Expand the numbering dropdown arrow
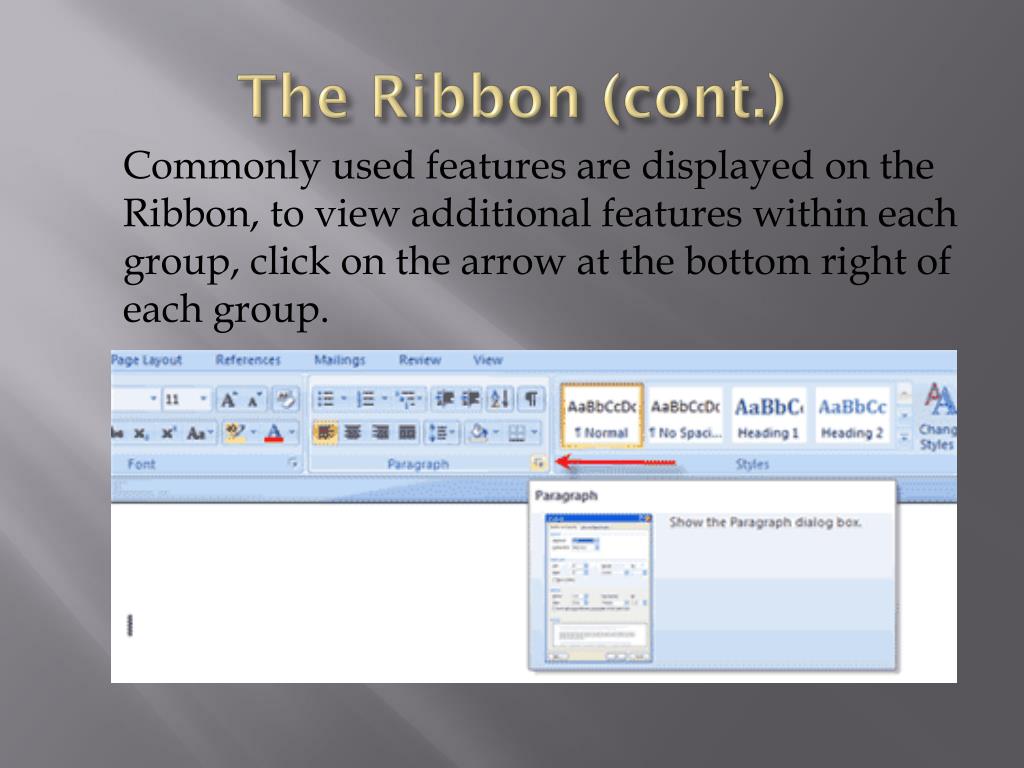Viewport: 1024px width, 768px height. 384,399
